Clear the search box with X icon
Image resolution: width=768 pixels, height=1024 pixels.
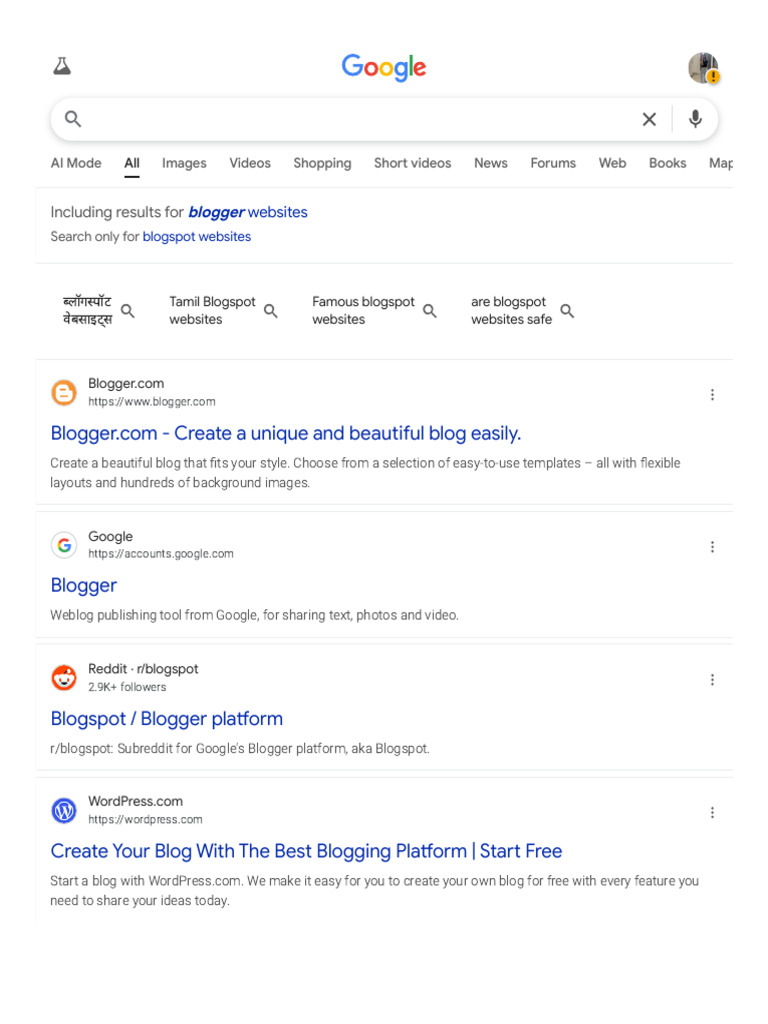pyautogui.click(x=649, y=120)
